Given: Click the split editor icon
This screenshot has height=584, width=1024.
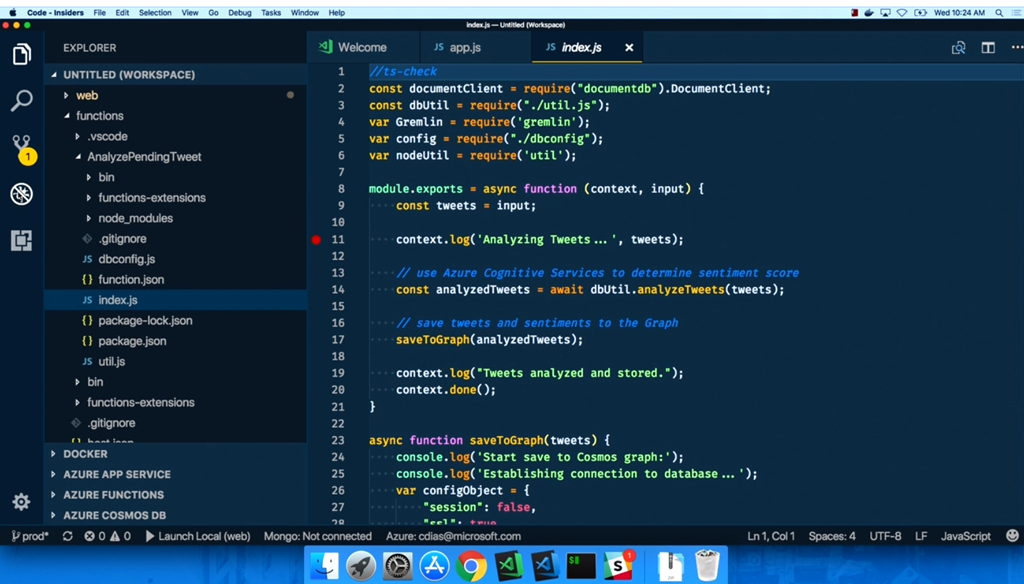Looking at the screenshot, I should pos(988,48).
